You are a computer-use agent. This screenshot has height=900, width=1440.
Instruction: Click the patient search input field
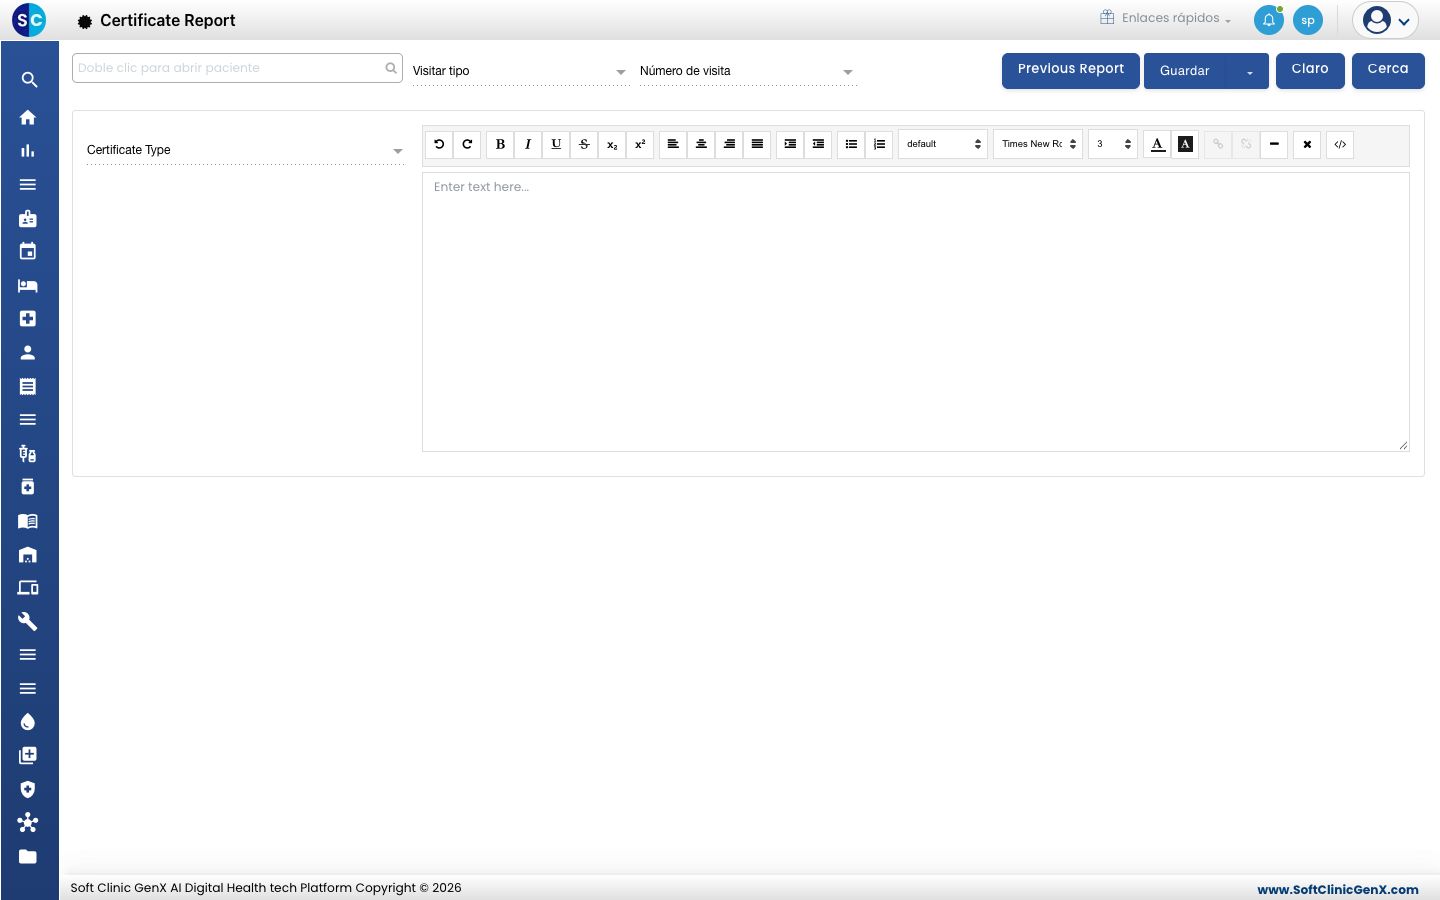click(x=238, y=68)
